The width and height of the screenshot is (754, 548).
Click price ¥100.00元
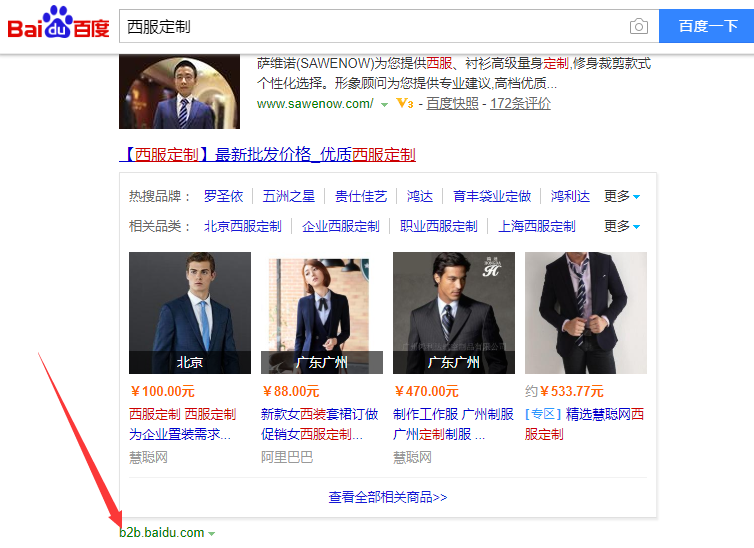click(x=162, y=391)
